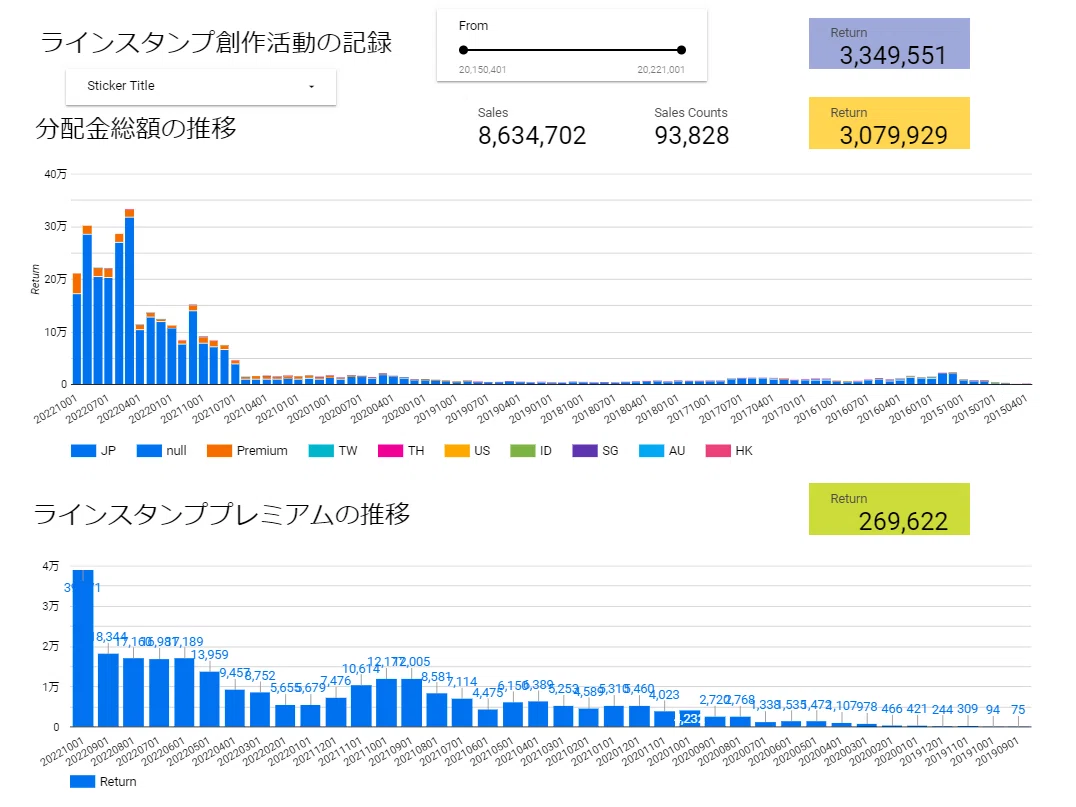Click the 421 value label
Viewport: 1076px width, 807px height.
click(917, 709)
